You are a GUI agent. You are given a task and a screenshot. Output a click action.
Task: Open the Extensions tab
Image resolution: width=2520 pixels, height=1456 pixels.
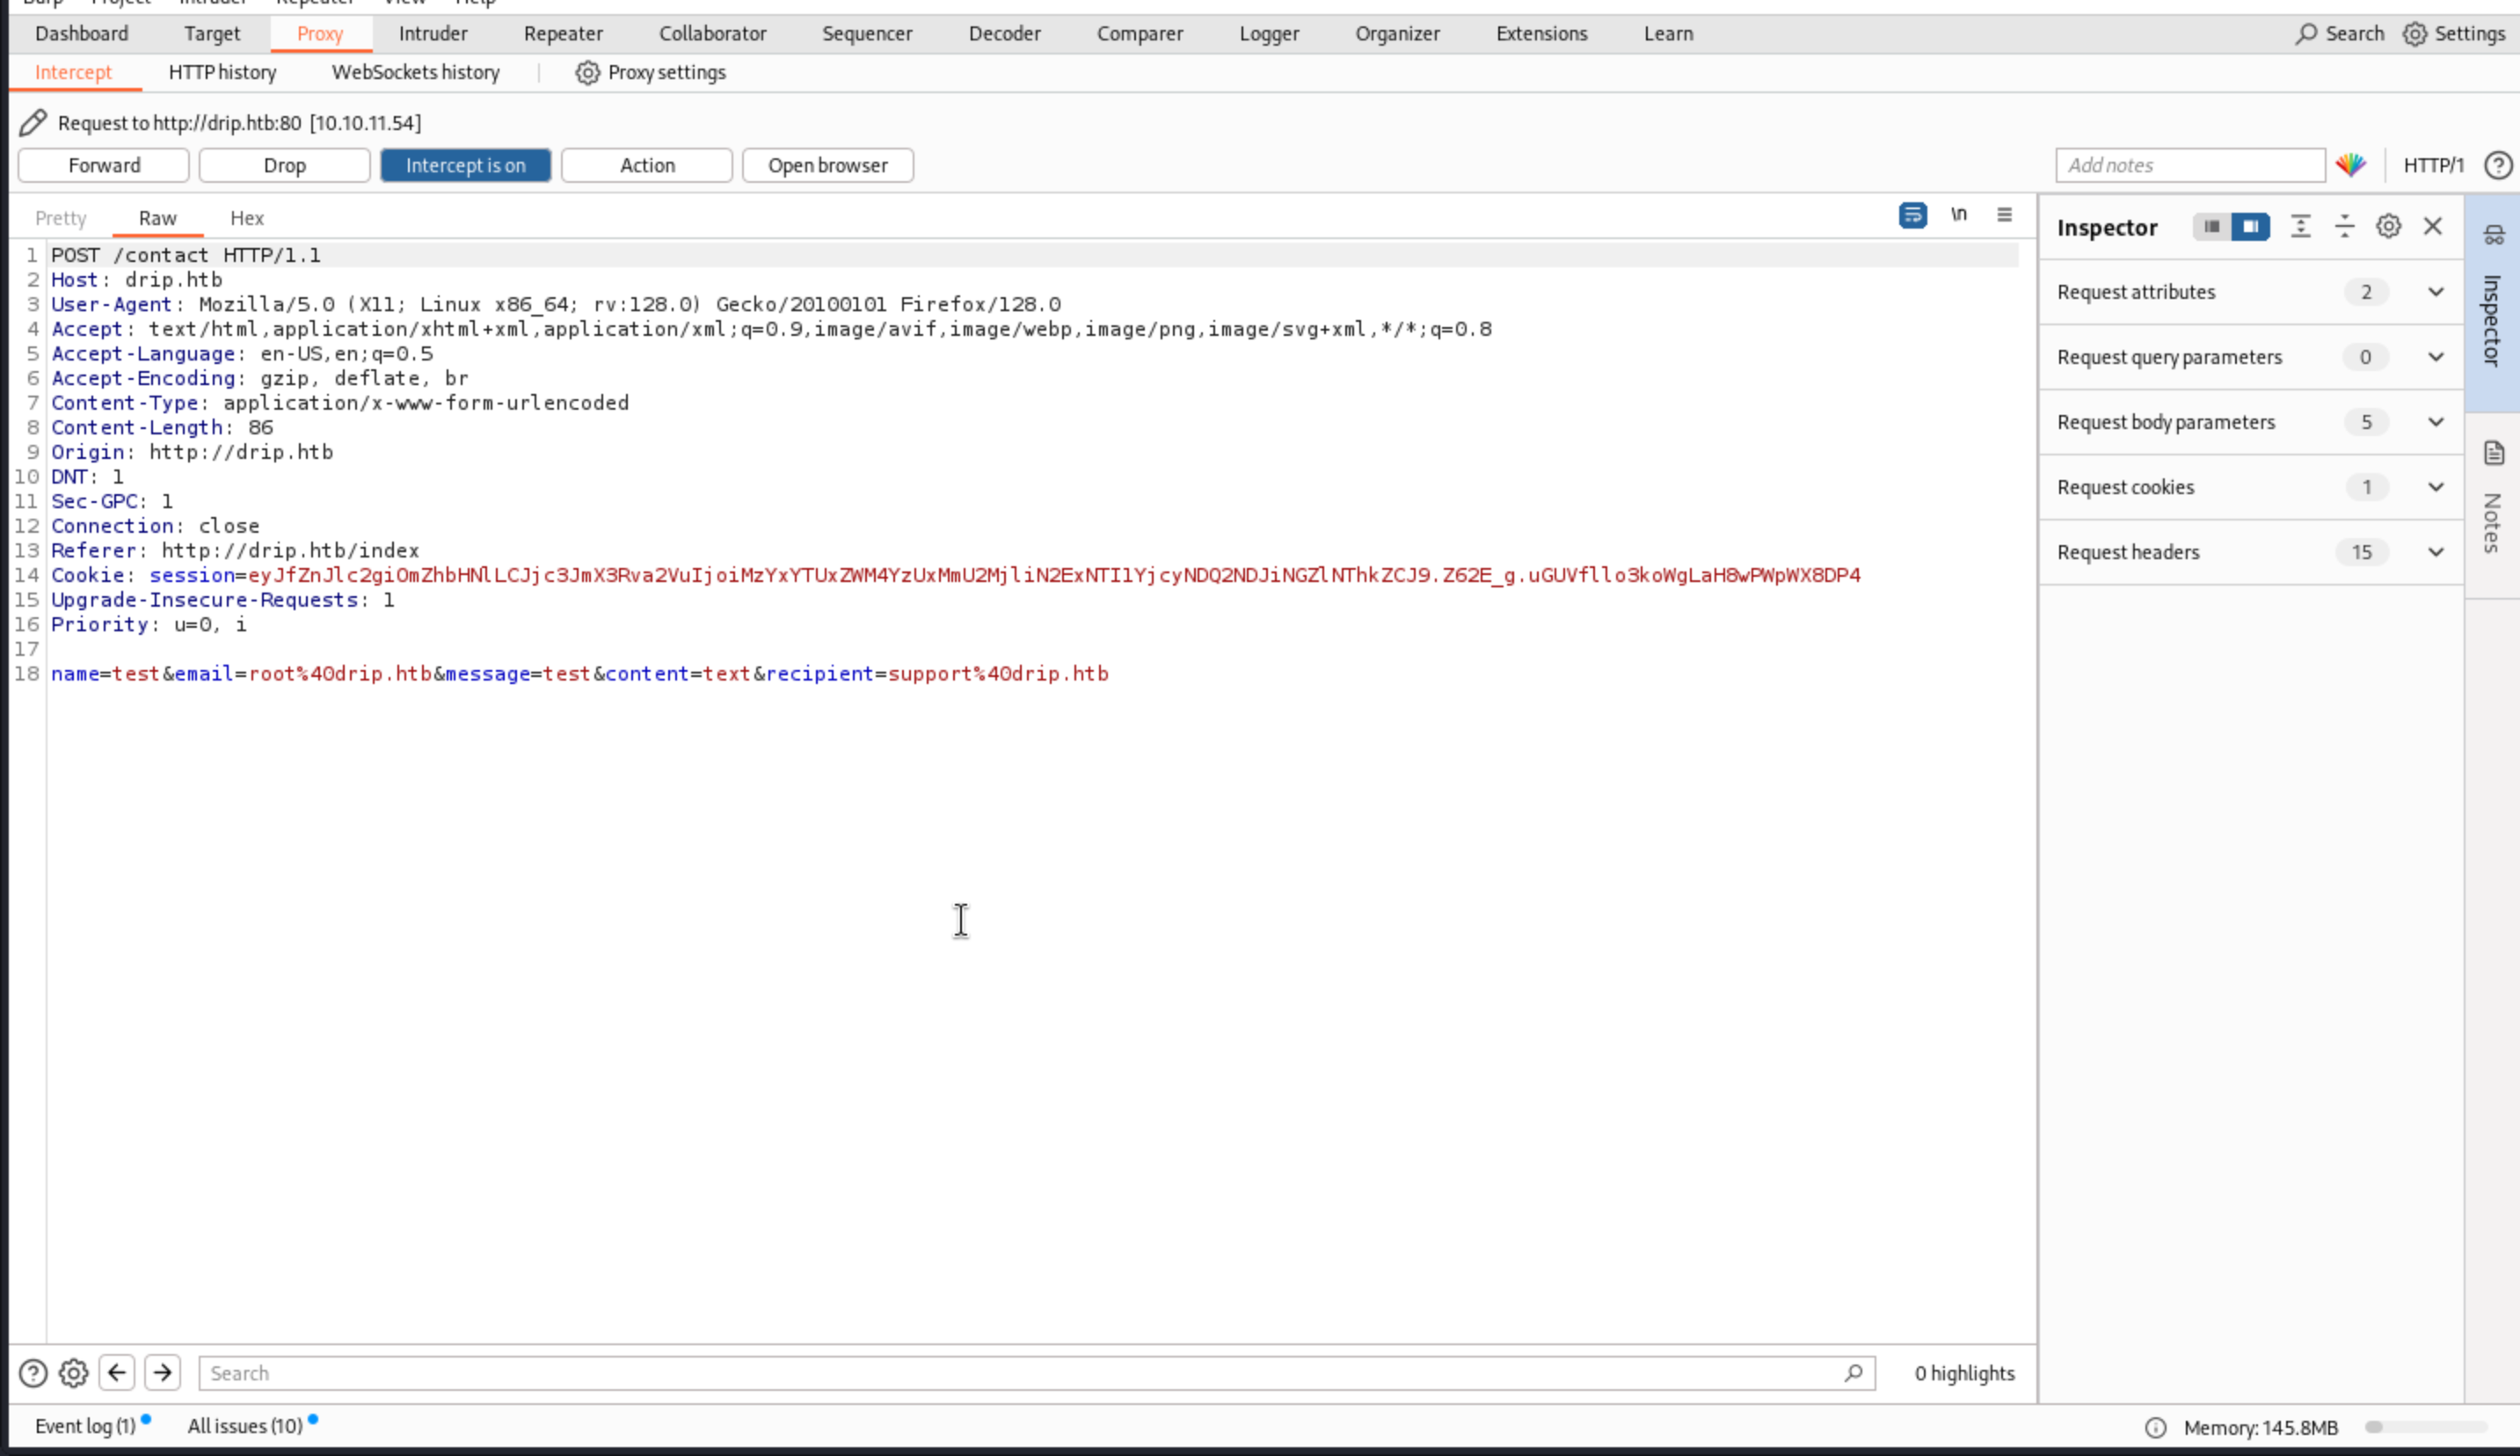point(1542,34)
